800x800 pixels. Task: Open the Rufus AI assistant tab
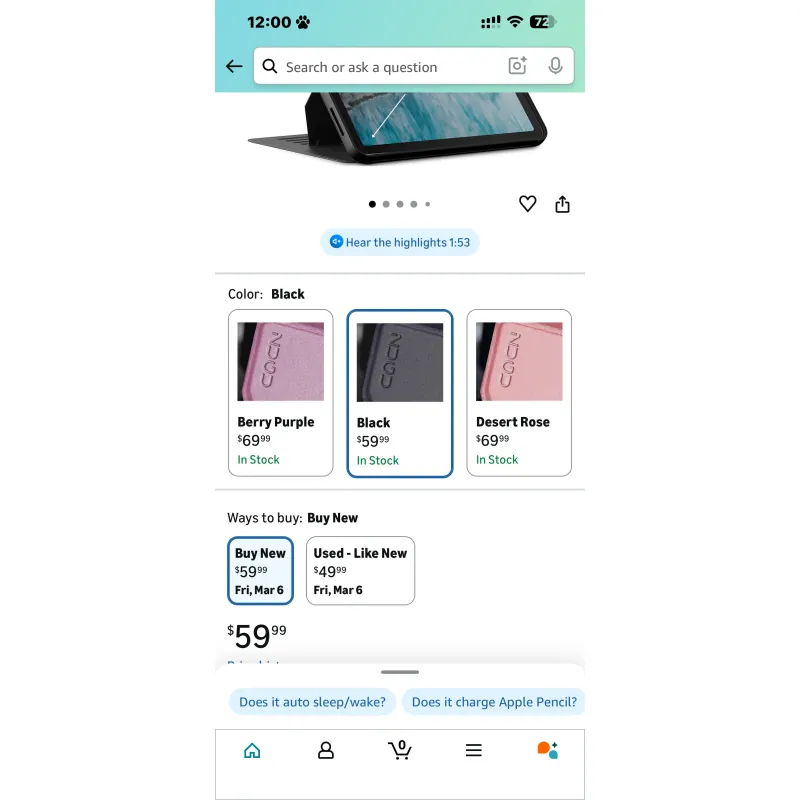(x=547, y=750)
